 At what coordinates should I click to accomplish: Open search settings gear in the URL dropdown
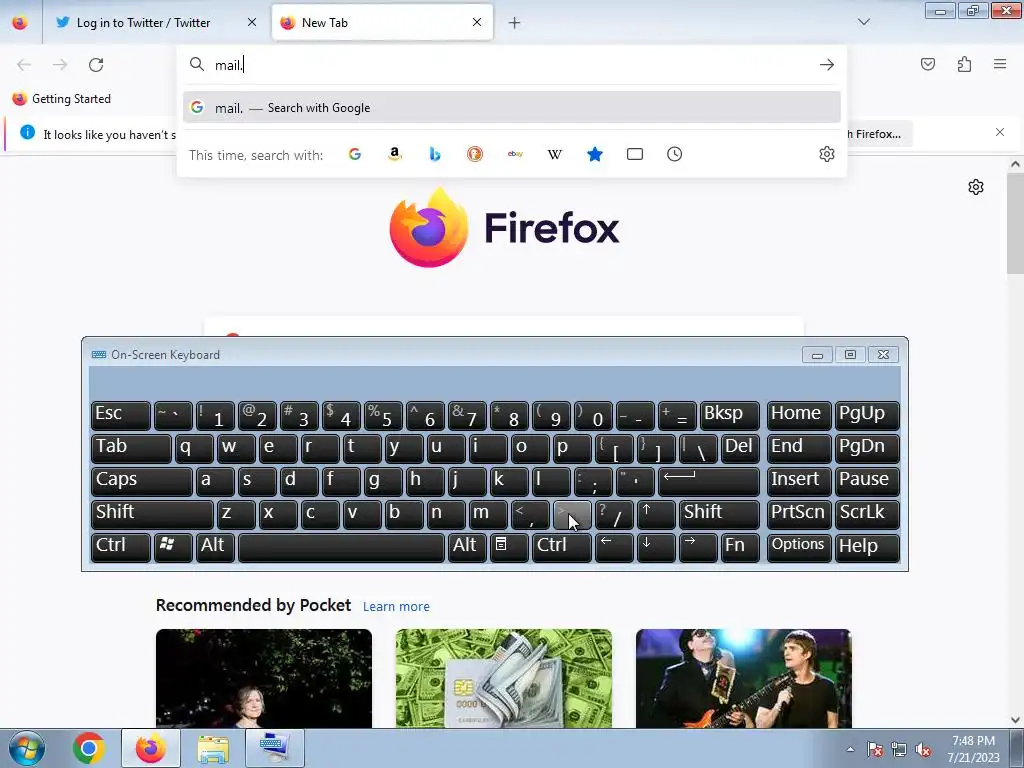pos(827,154)
